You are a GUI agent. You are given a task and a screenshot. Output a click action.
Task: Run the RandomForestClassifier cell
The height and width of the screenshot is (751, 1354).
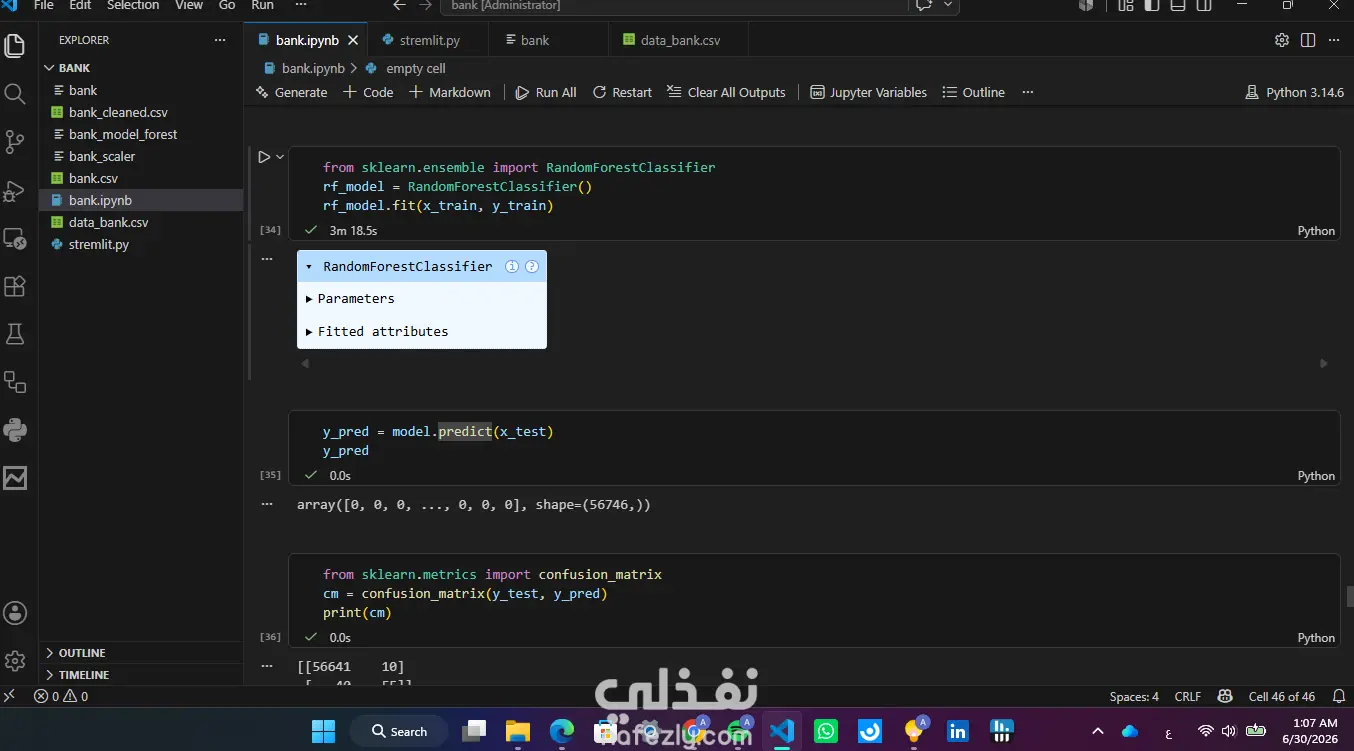click(x=264, y=157)
